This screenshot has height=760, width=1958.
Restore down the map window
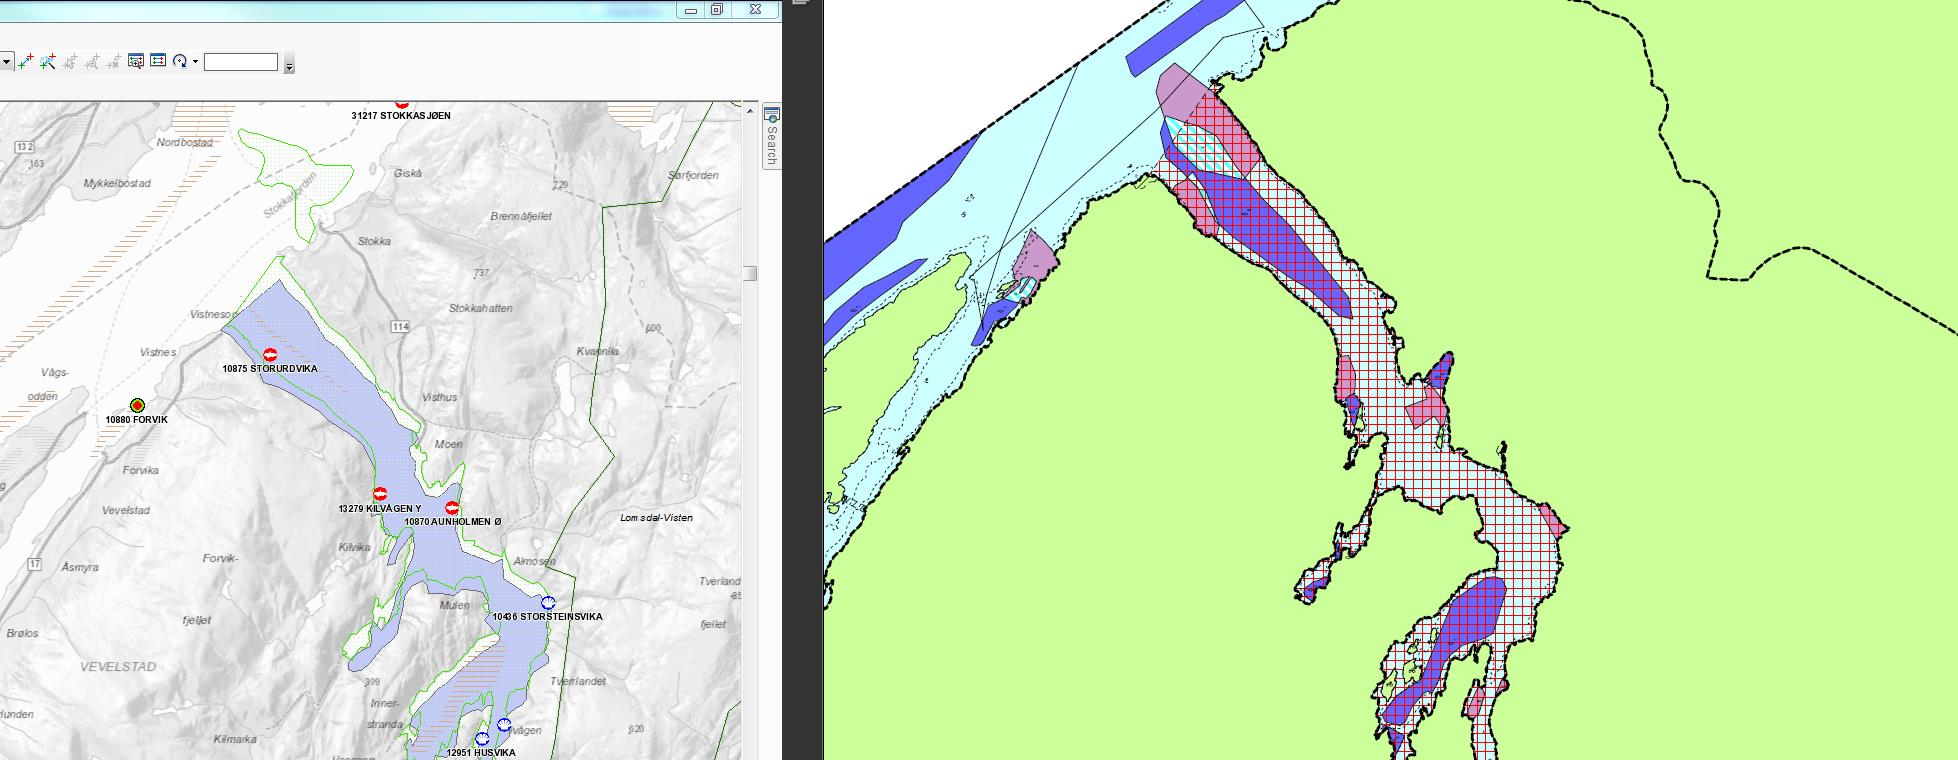pos(717,9)
